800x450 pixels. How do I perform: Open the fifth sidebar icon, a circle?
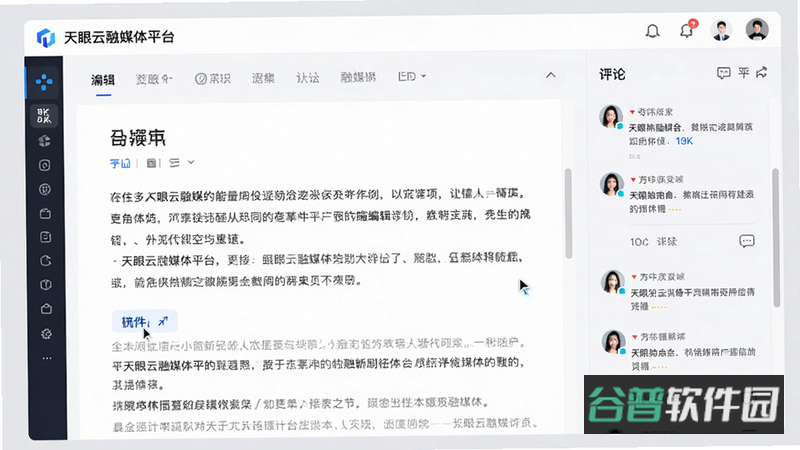coord(45,189)
